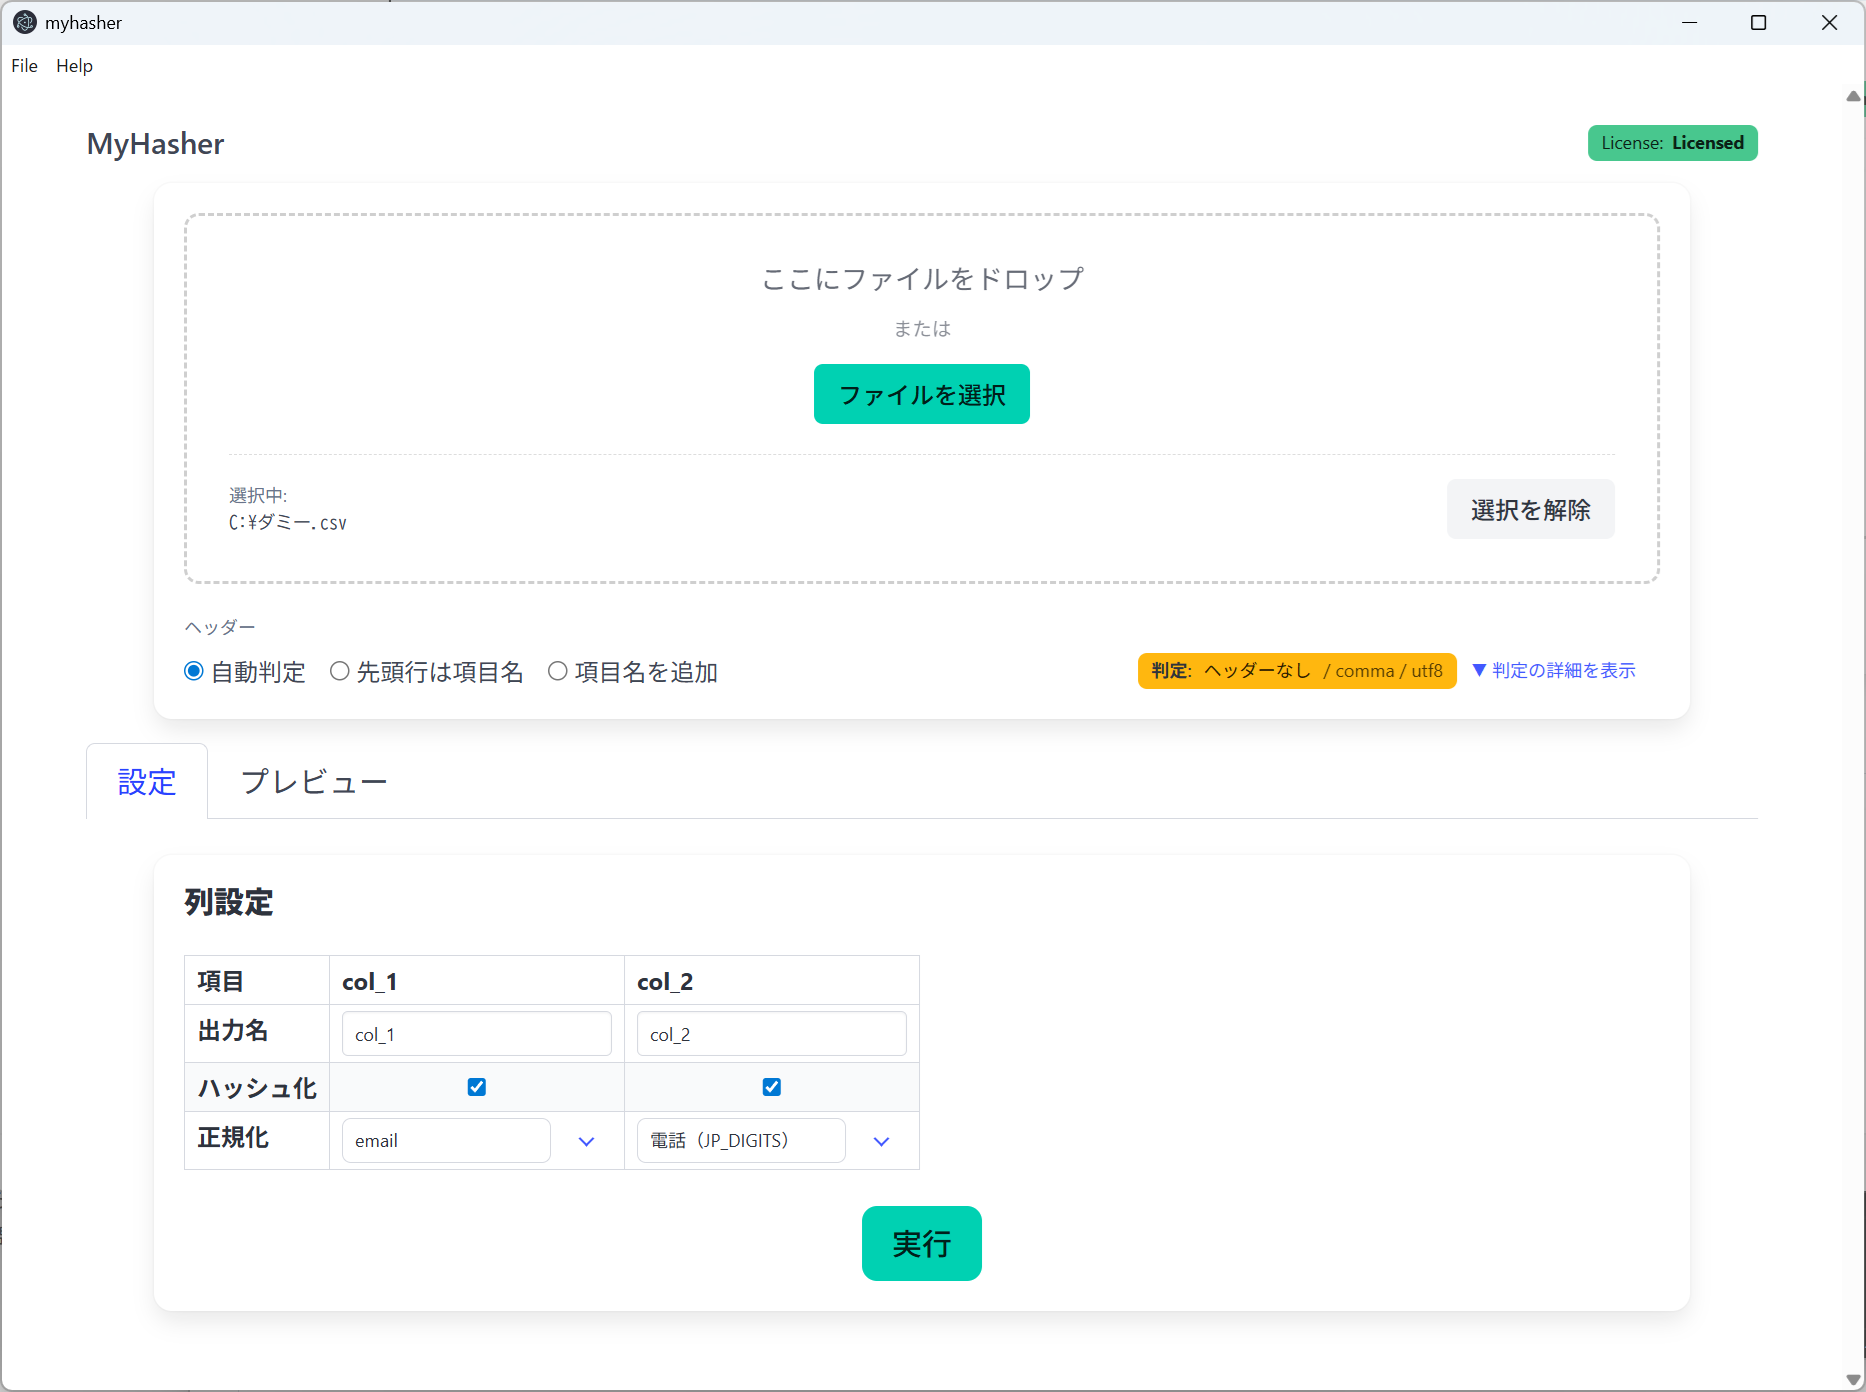Maximize the myhasher window
This screenshot has height=1392, width=1866.
(1758, 22)
